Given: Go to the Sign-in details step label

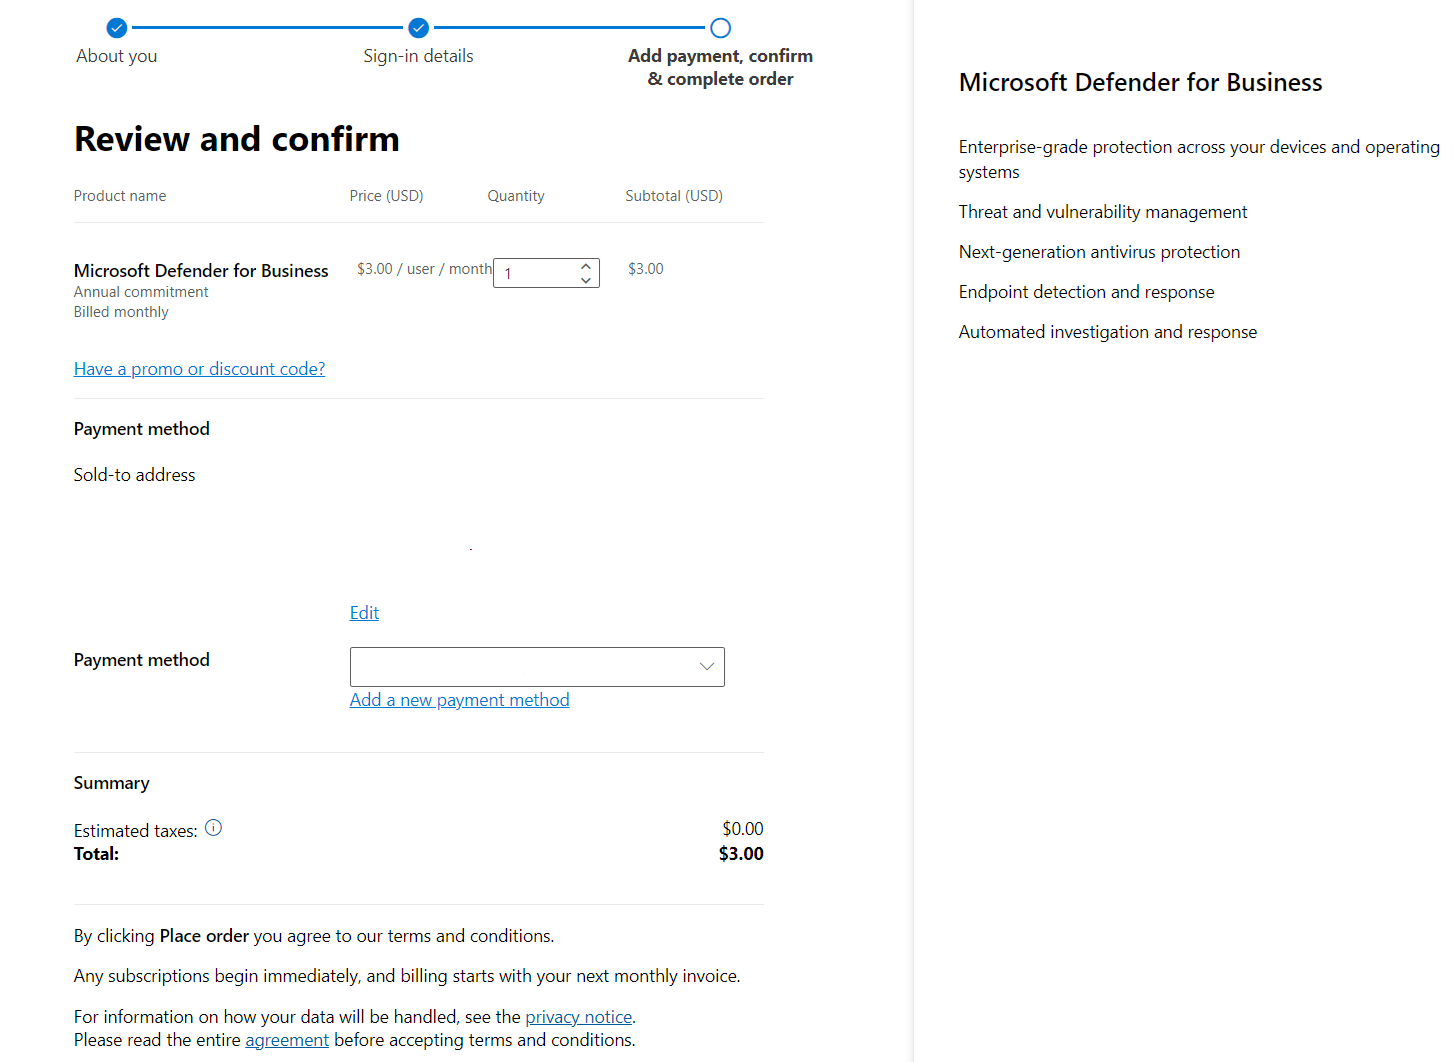Looking at the screenshot, I should (418, 56).
